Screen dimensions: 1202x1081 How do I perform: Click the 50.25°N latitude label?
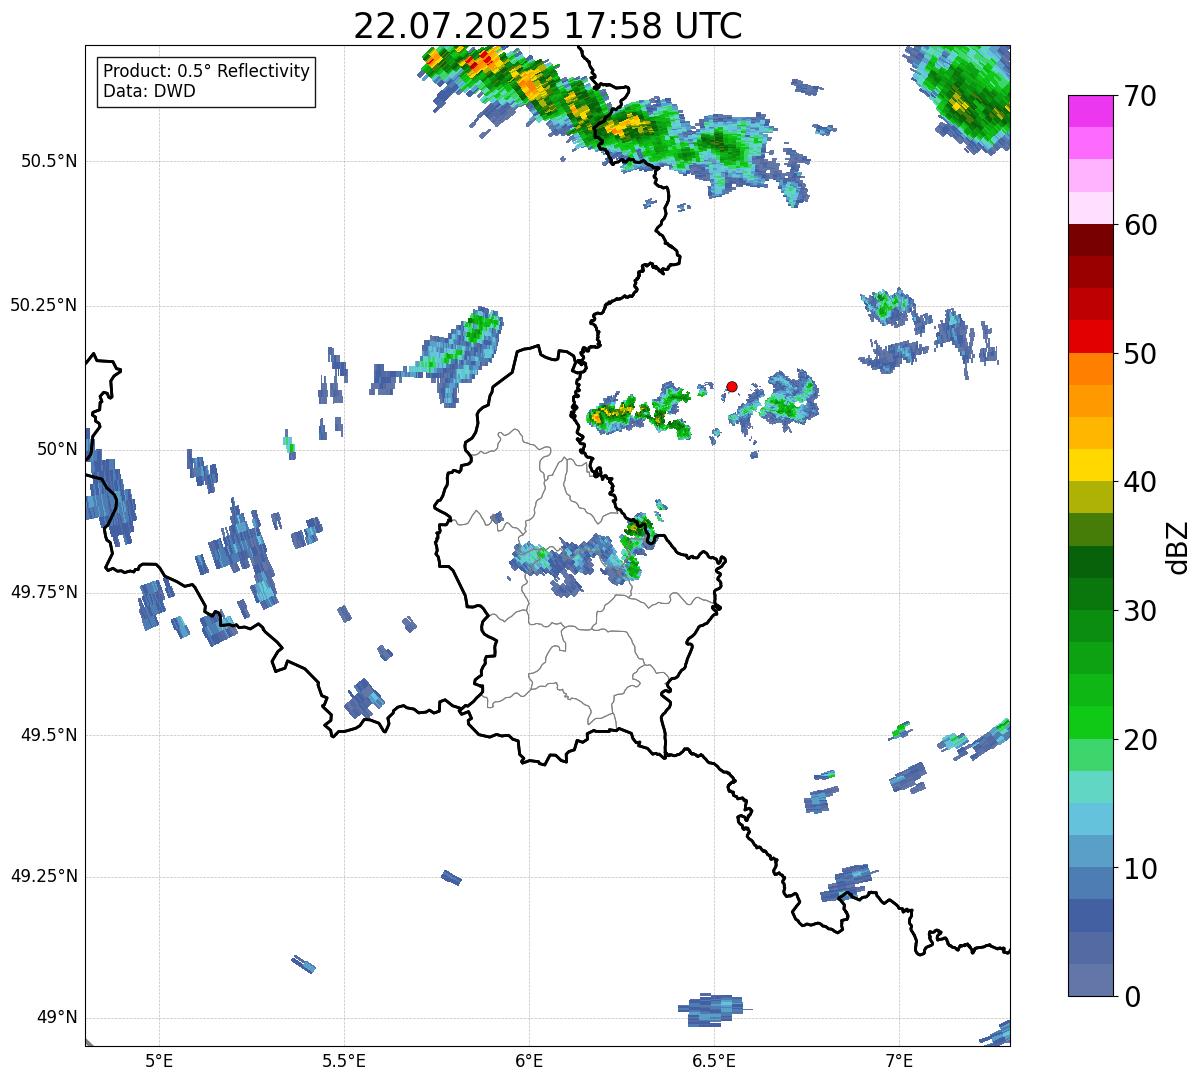coord(44,305)
